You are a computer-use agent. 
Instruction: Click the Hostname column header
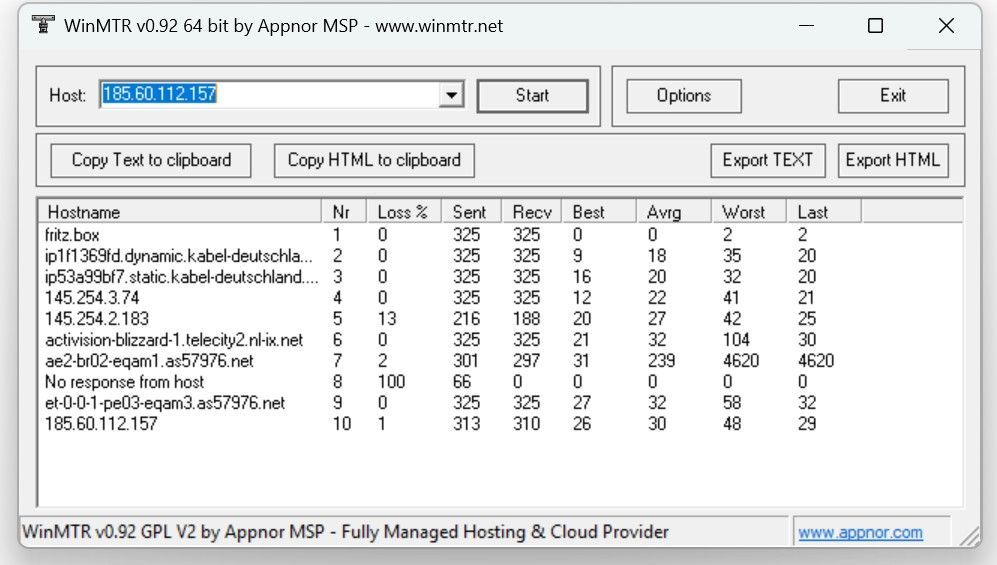(180, 212)
